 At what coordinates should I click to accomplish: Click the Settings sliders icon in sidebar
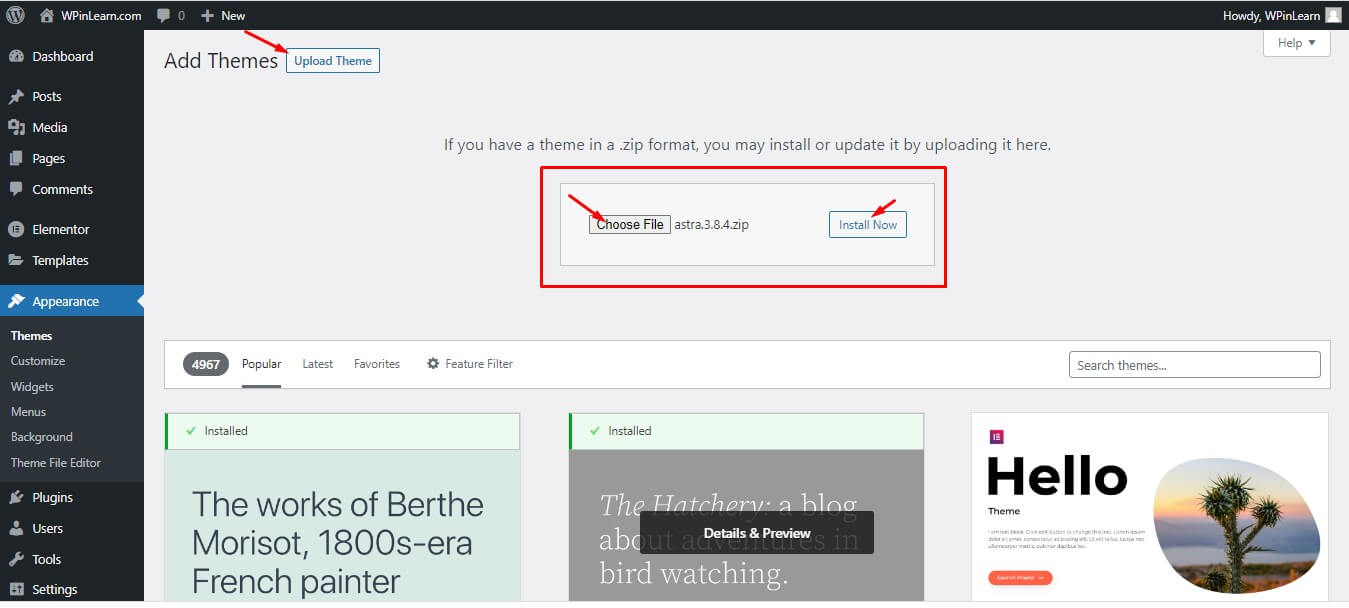(16, 589)
